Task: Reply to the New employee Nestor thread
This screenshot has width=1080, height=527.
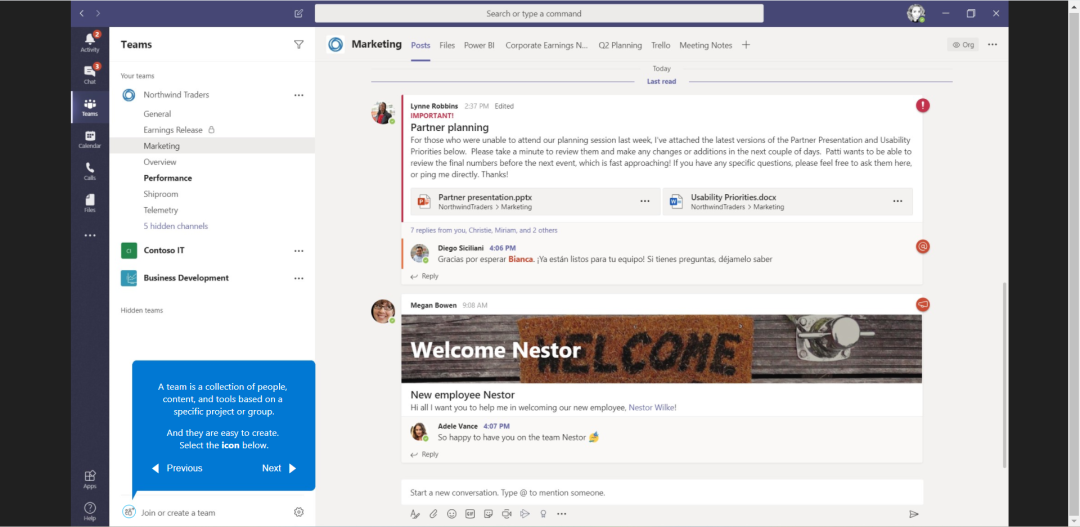Action: pyautogui.click(x=424, y=455)
